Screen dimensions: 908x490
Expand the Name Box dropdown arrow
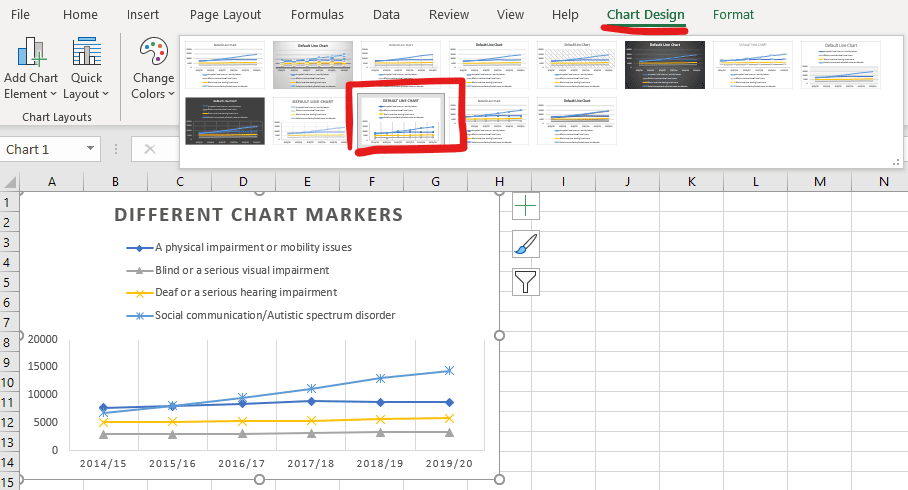coord(92,149)
